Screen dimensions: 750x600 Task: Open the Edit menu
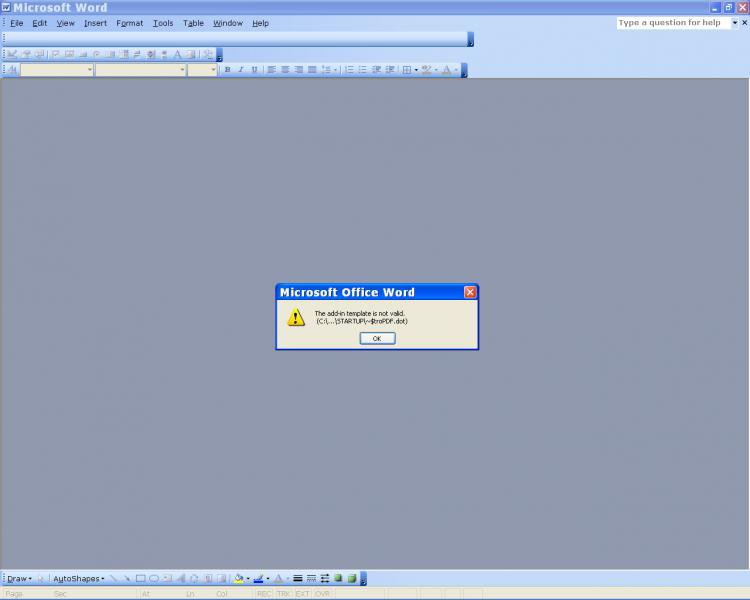pyautogui.click(x=40, y=23)
